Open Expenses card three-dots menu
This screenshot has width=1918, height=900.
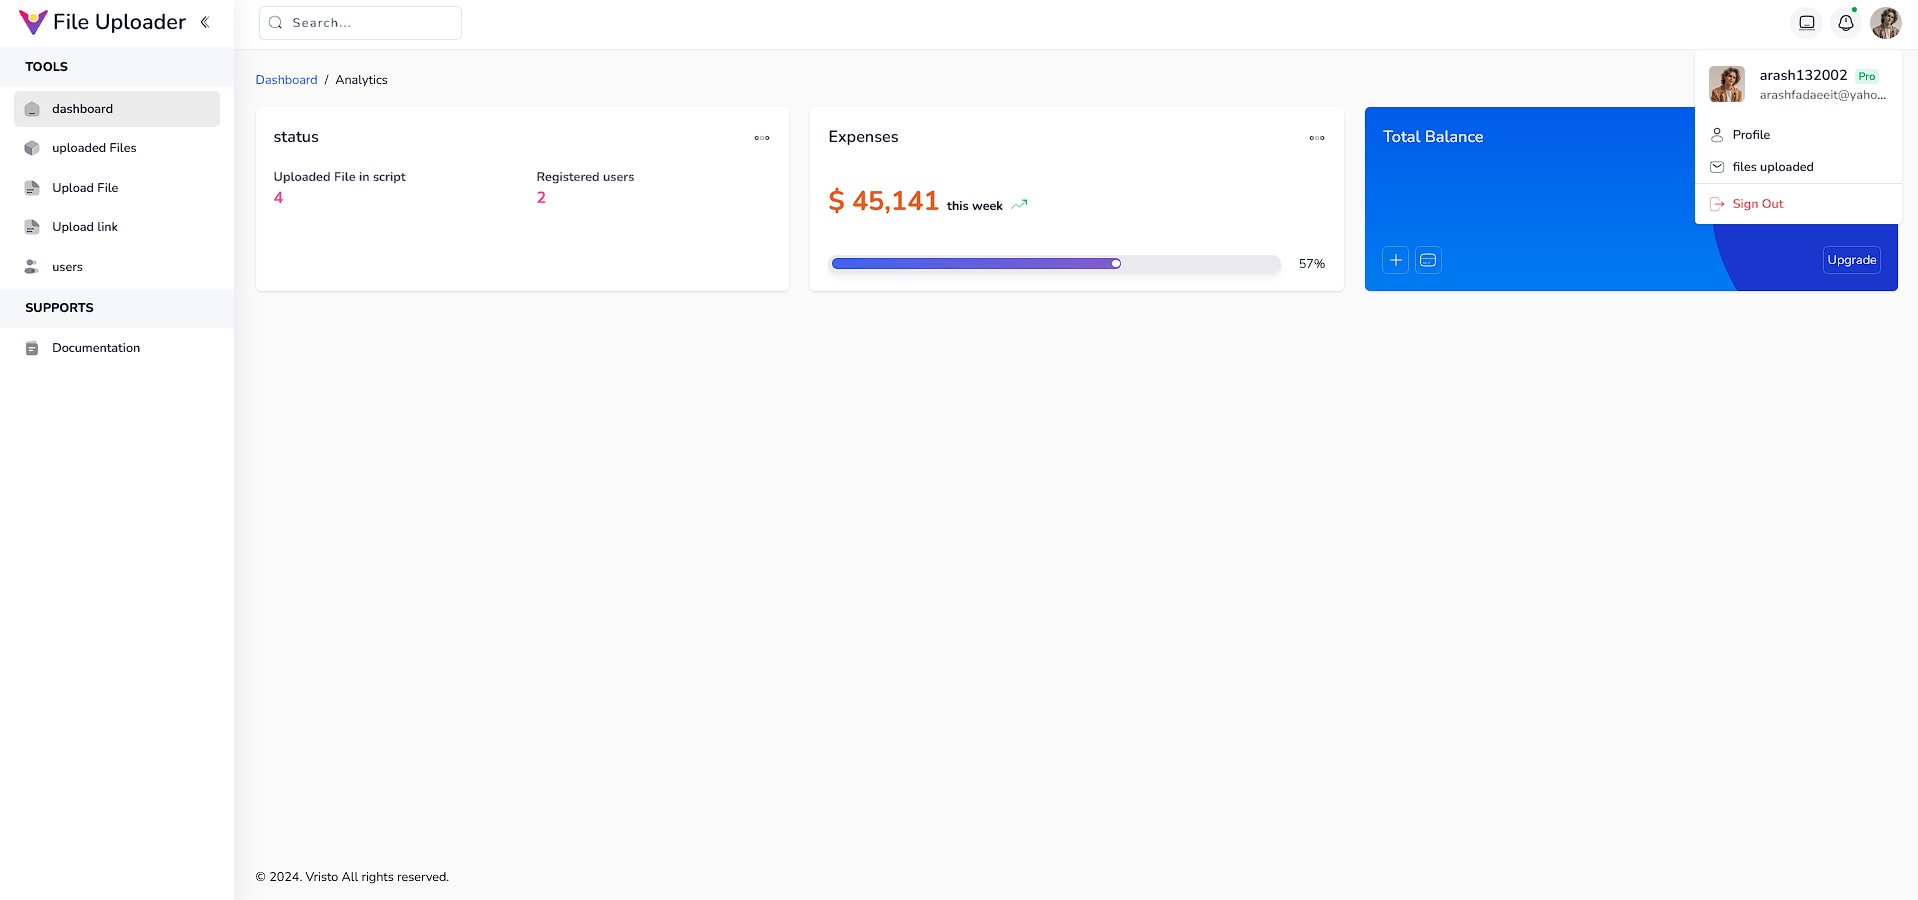1317,138
